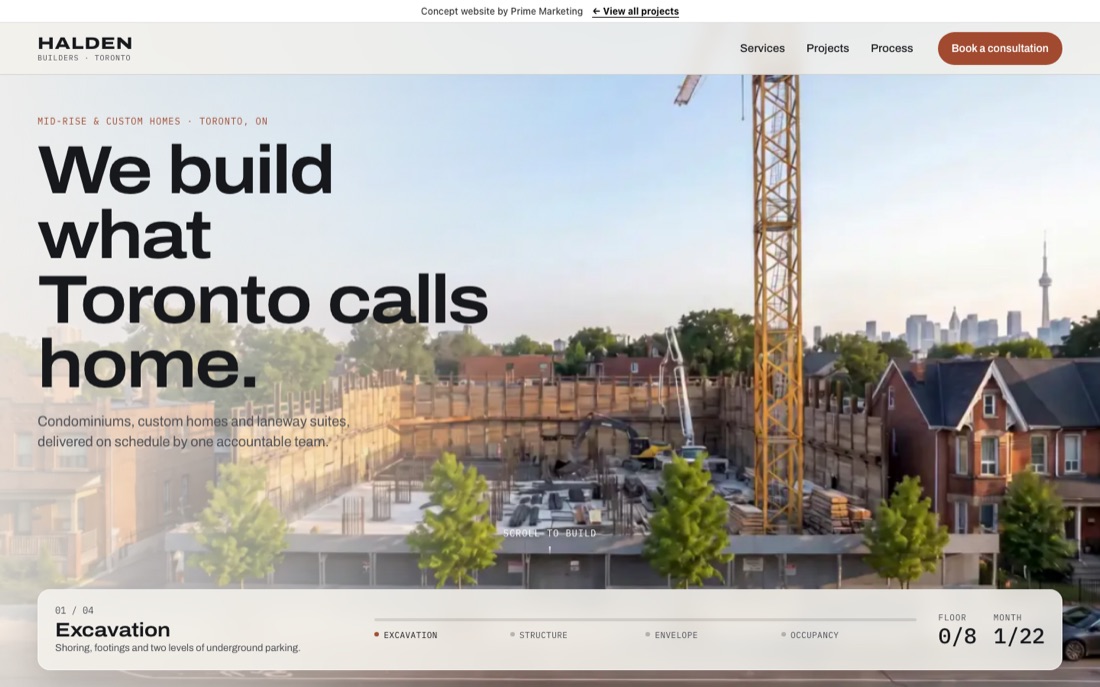The height and width of the screenshot is (687, 1100).
Task: Follow the View all projects link
Action: point(636,11)
